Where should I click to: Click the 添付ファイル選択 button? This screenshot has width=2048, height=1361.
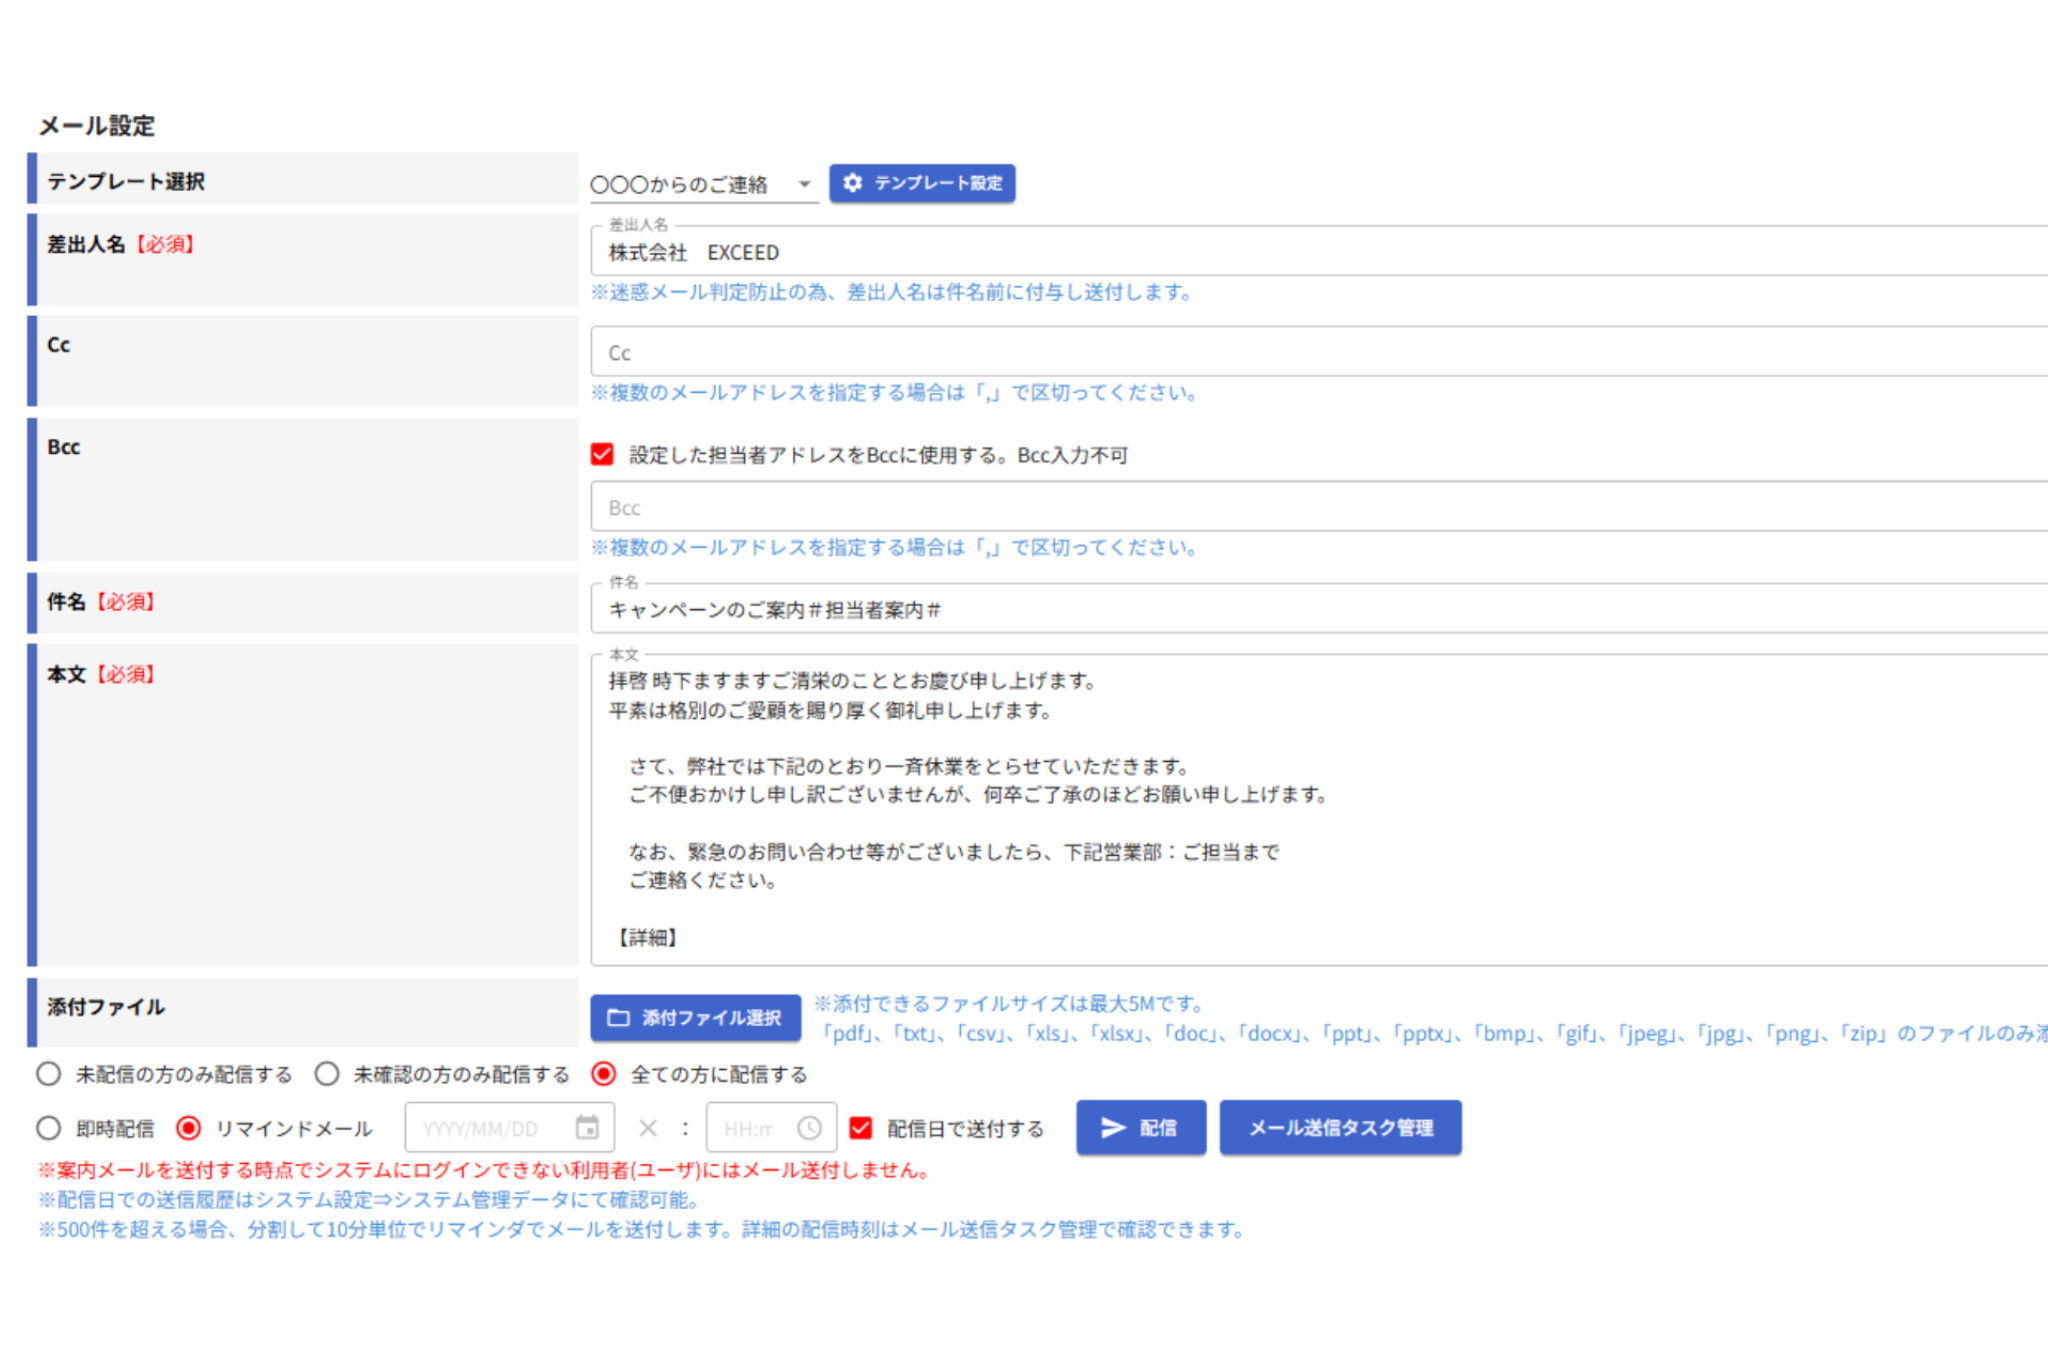(695, 1018)
